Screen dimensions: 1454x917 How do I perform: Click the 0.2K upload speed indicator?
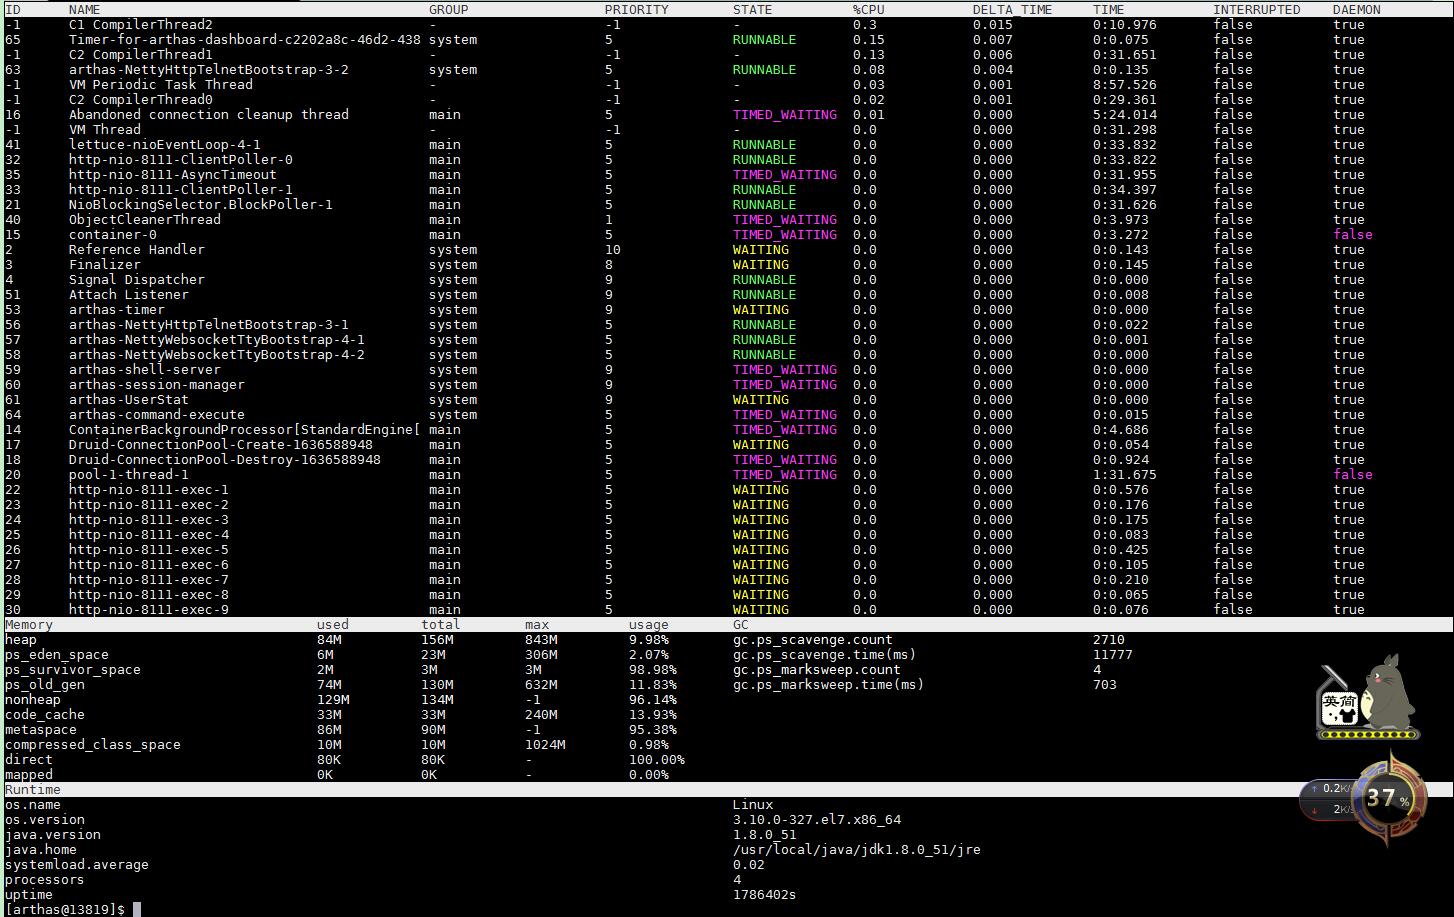pos(1328,789)
